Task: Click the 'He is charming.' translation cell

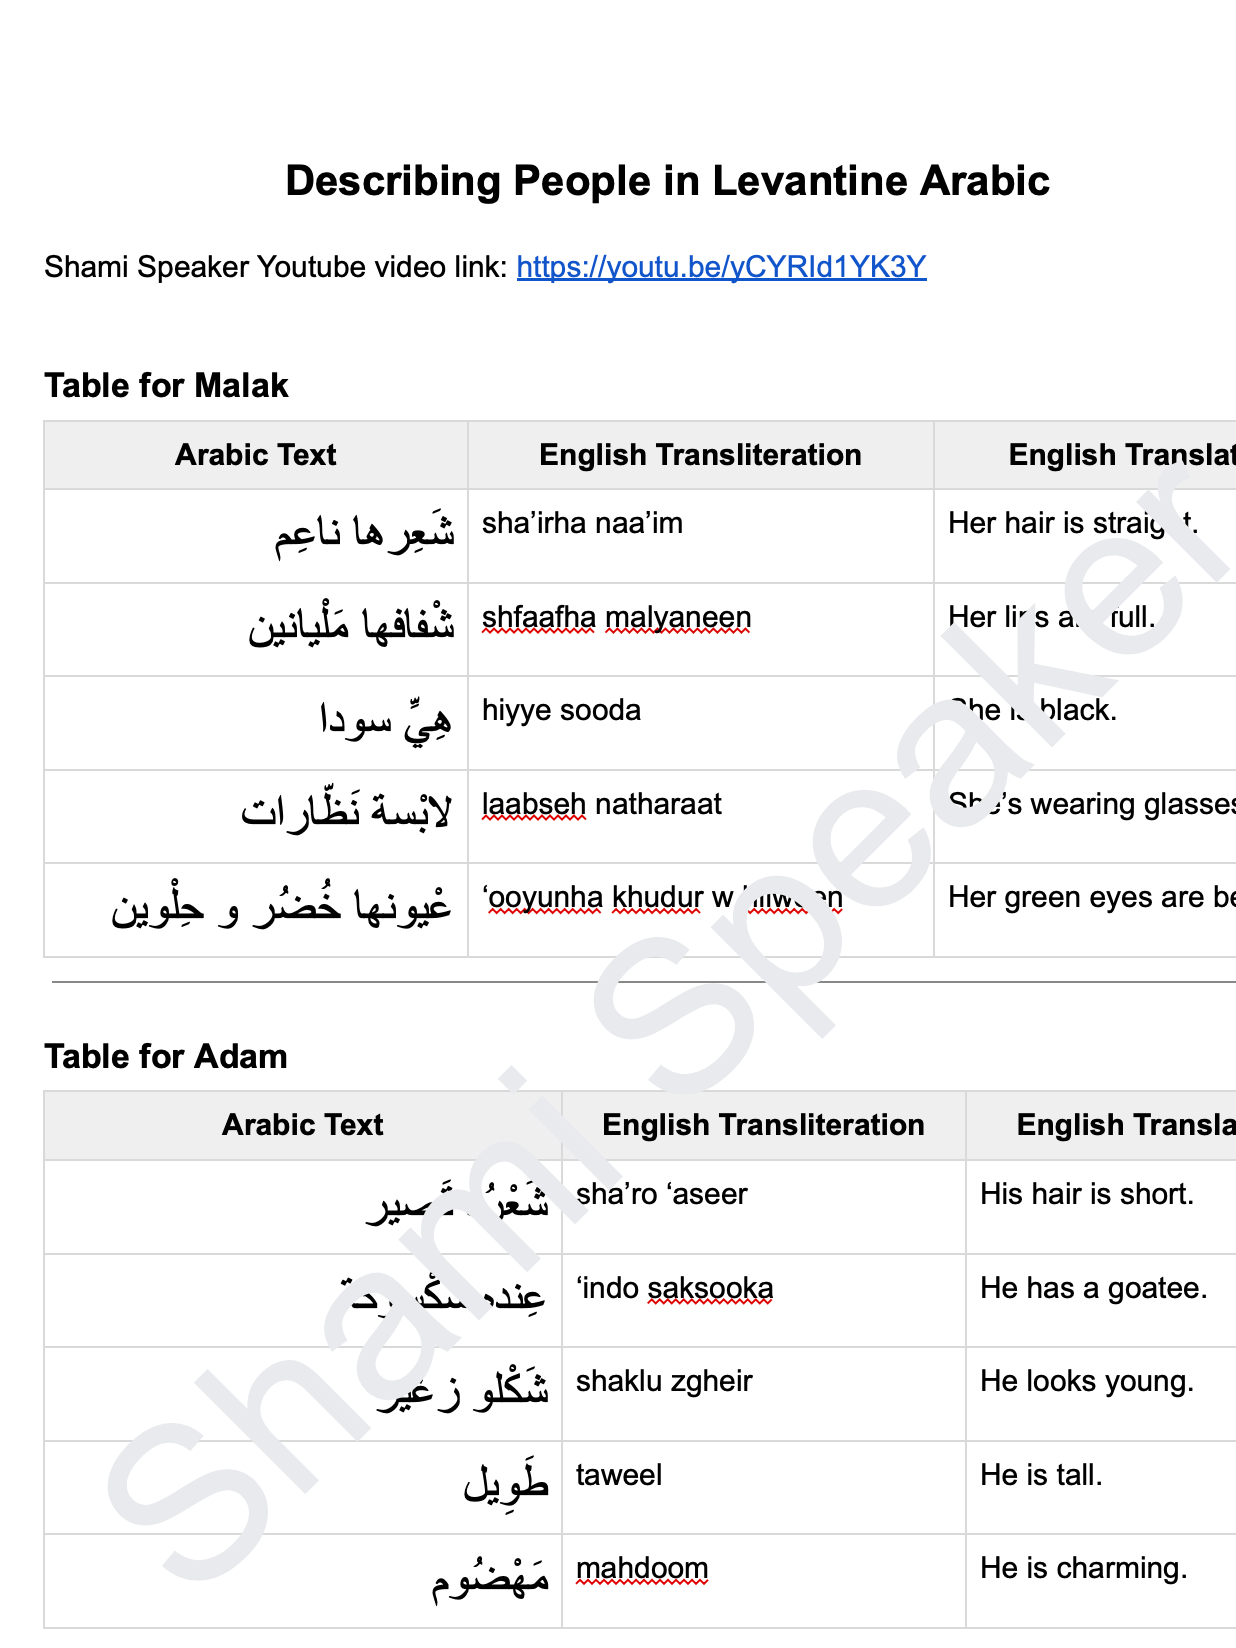Action: [x=1084, y=1568]
